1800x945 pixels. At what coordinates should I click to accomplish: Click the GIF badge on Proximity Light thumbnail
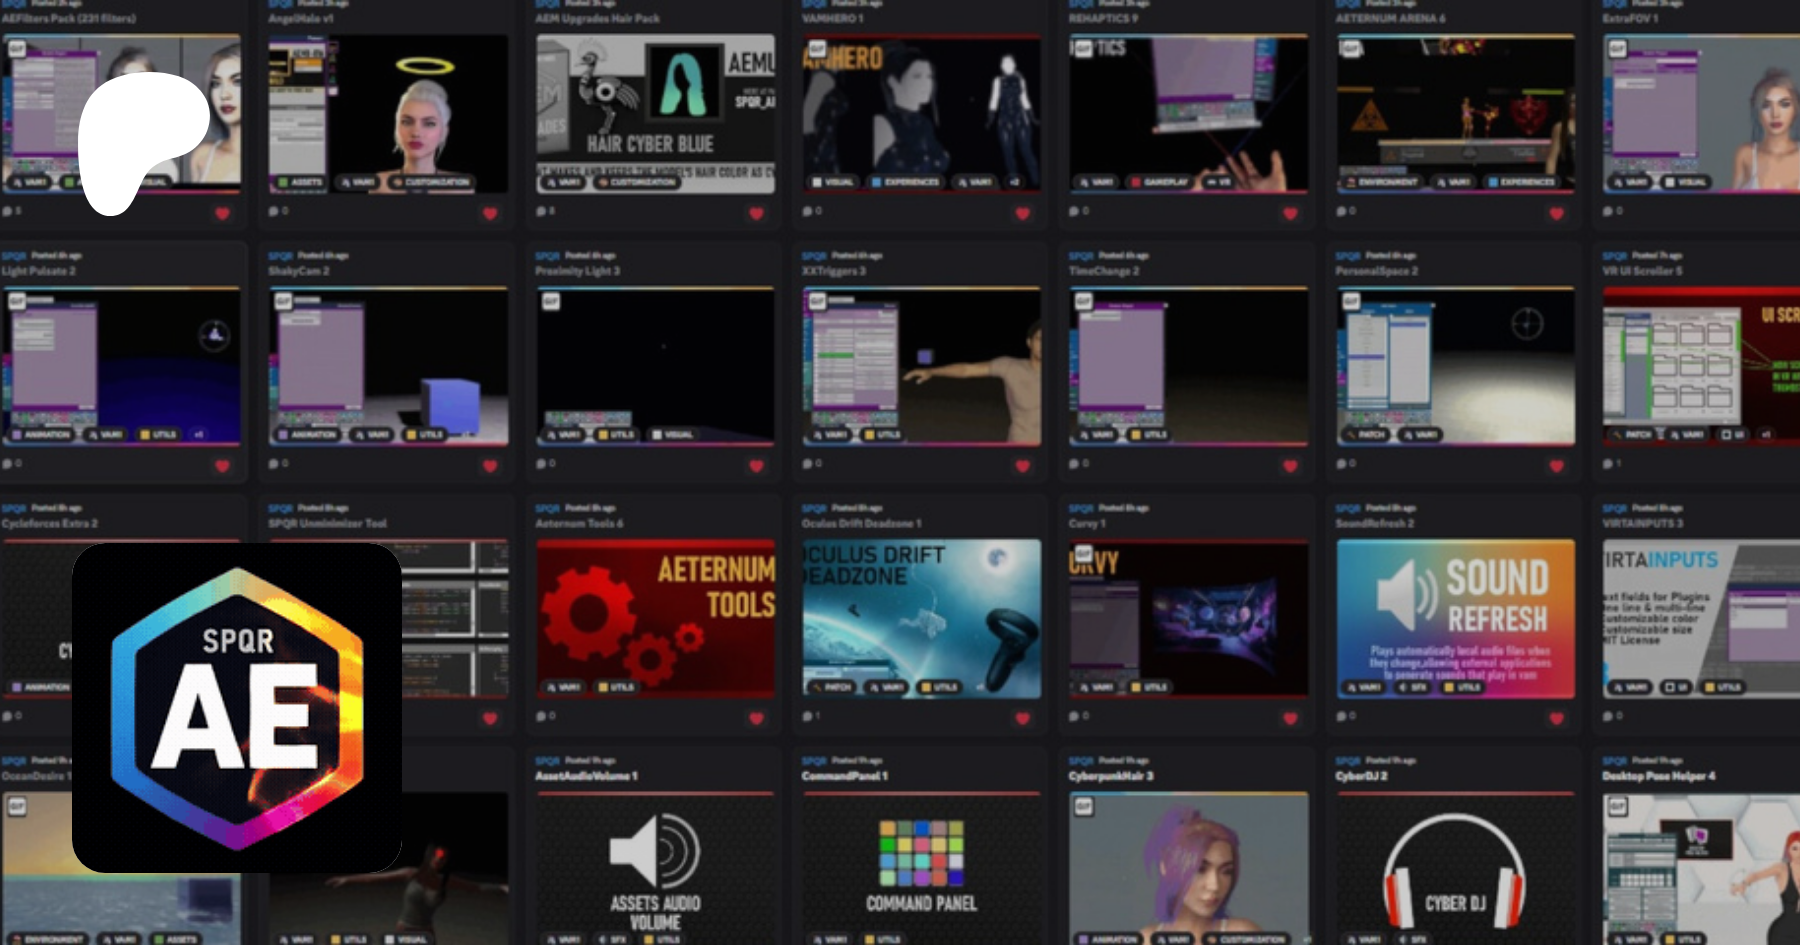tap(551, 301)
